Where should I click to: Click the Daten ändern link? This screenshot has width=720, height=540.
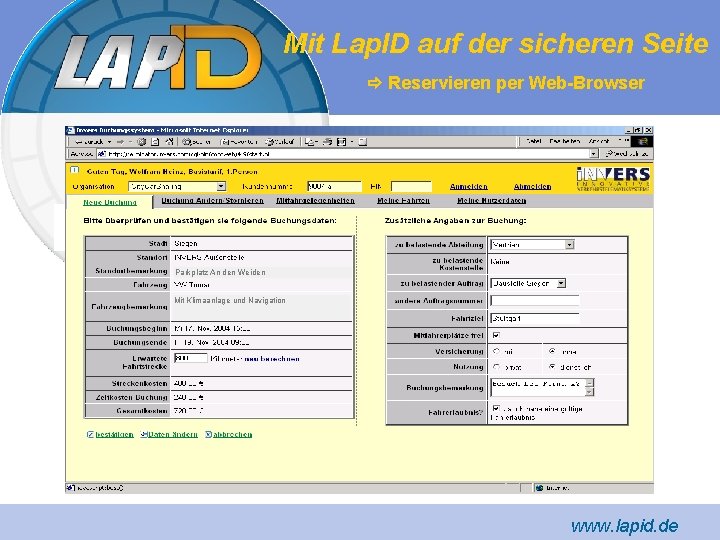click(x=173, y=434)
